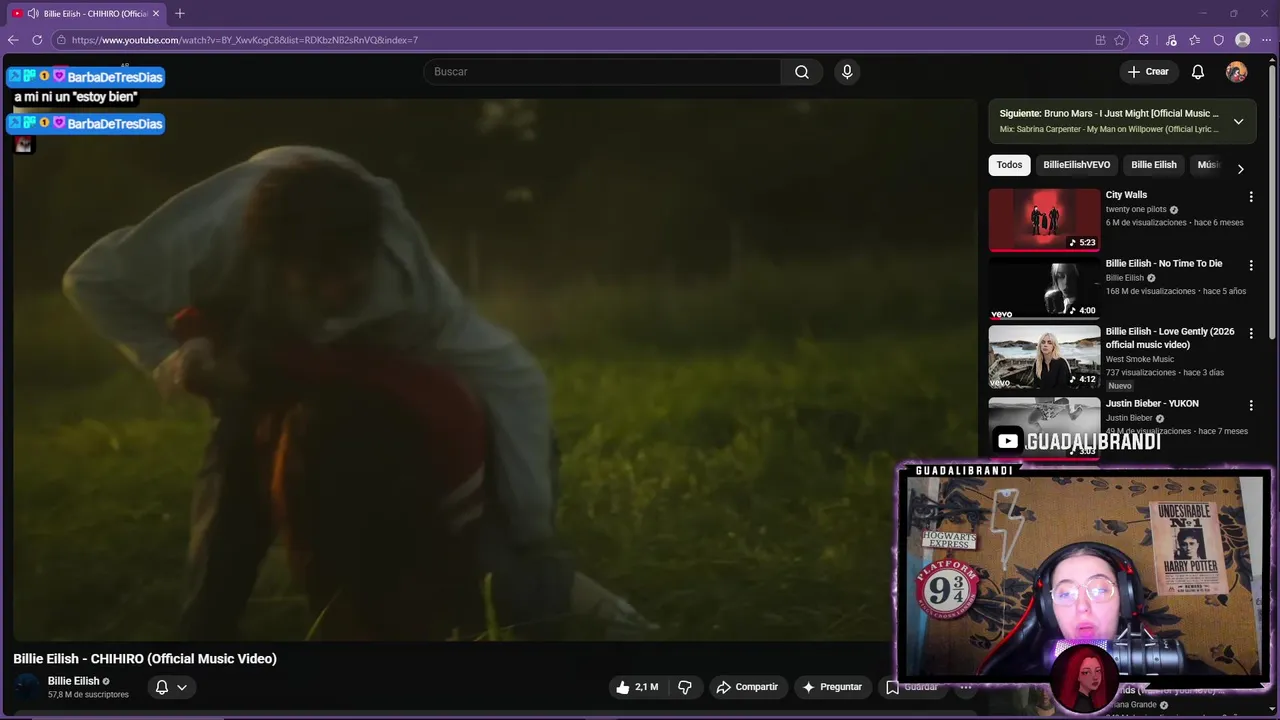Select the BillieEilishVEVO filter chip
Viewport: 1280px width, 720px height.
1077,165
